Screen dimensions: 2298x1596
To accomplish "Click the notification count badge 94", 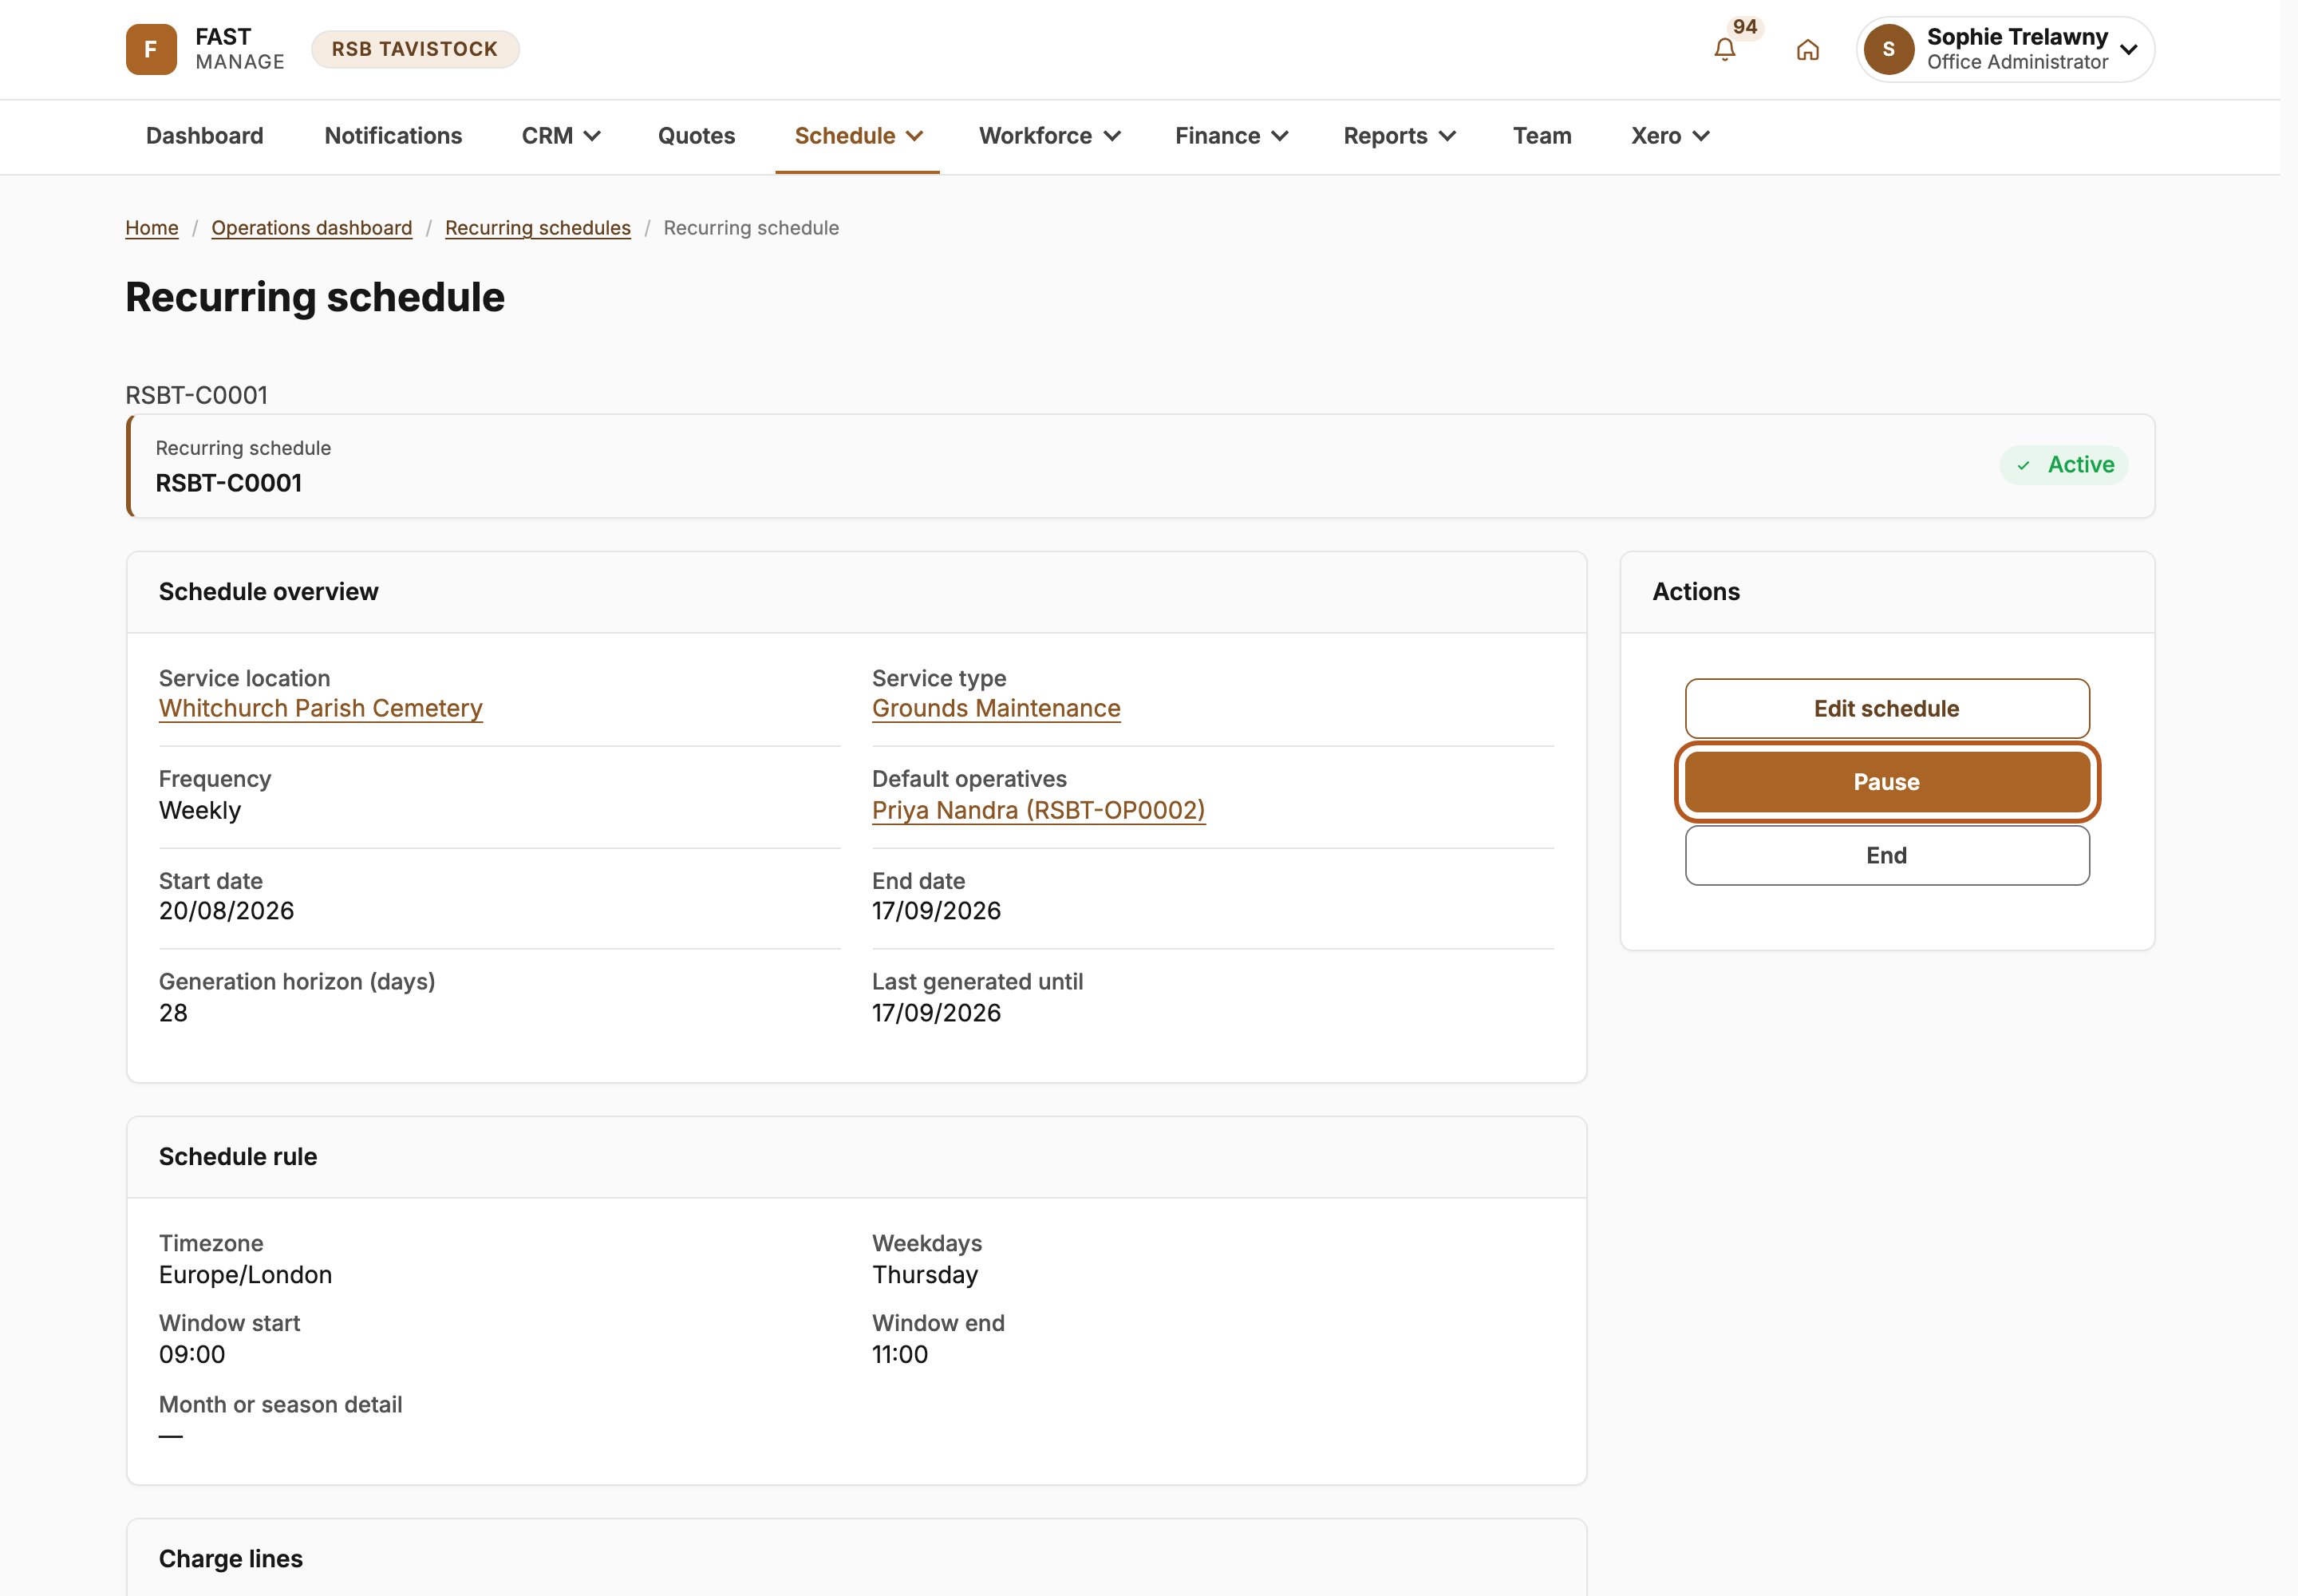I will [x=1745, y=27].
